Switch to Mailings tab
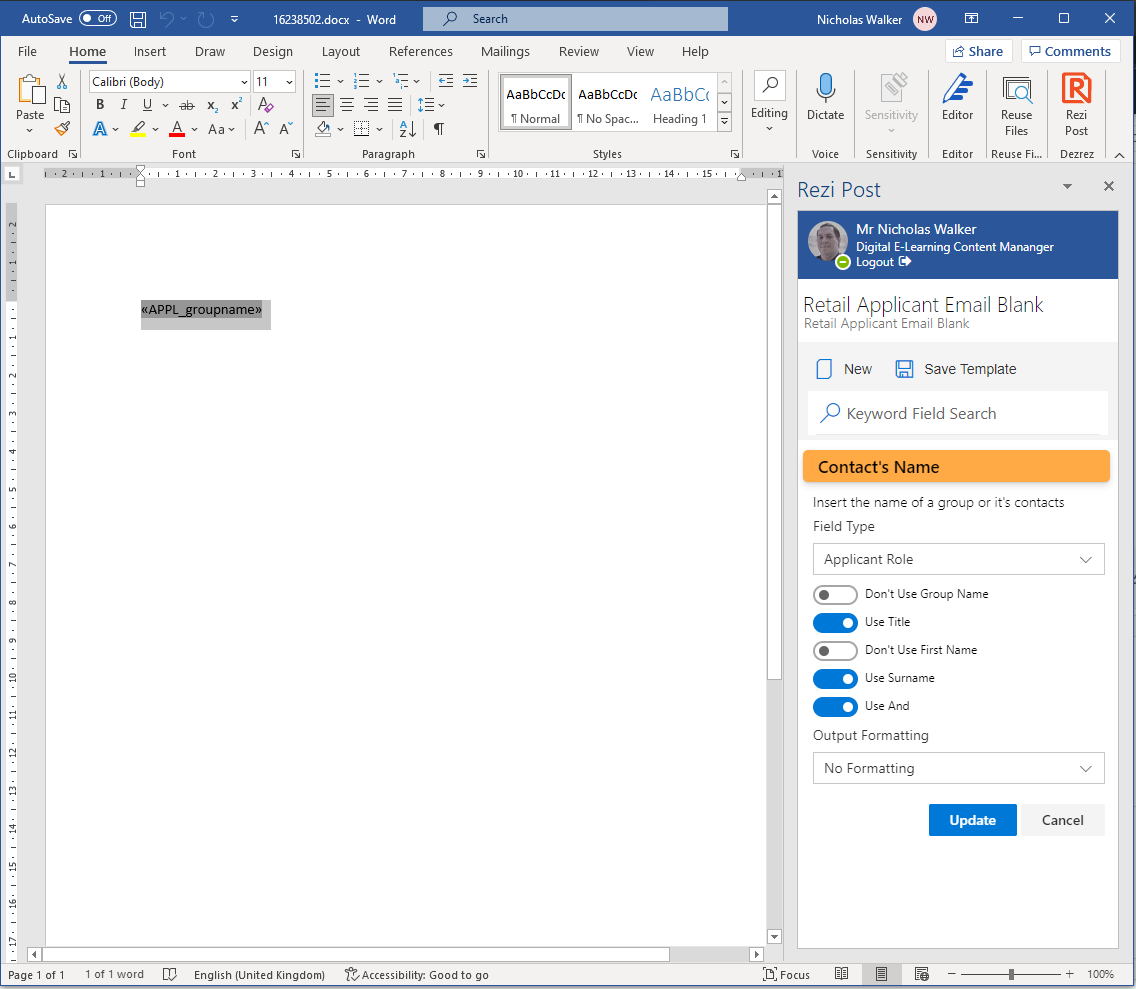 pyautogui.click(x=505, y=51)
